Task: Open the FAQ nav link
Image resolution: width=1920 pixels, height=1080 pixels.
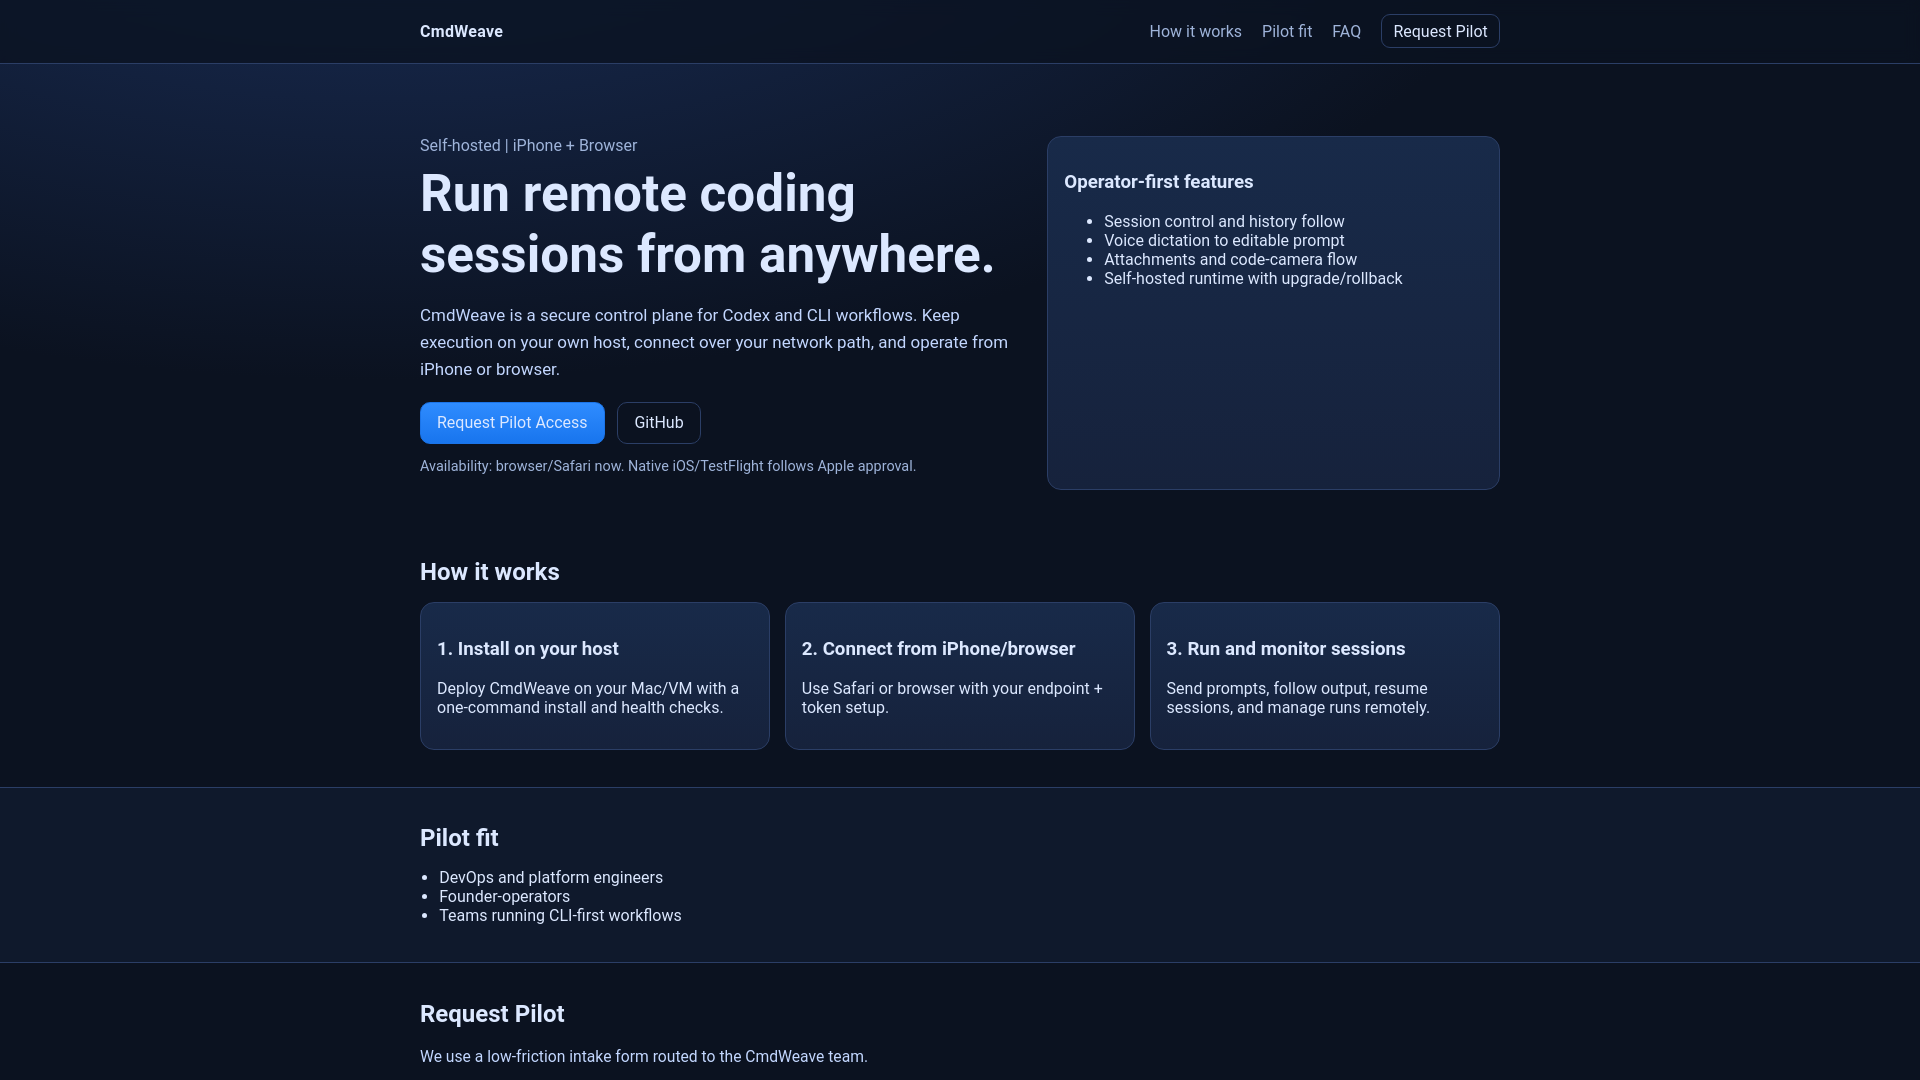Action: 1346,31
